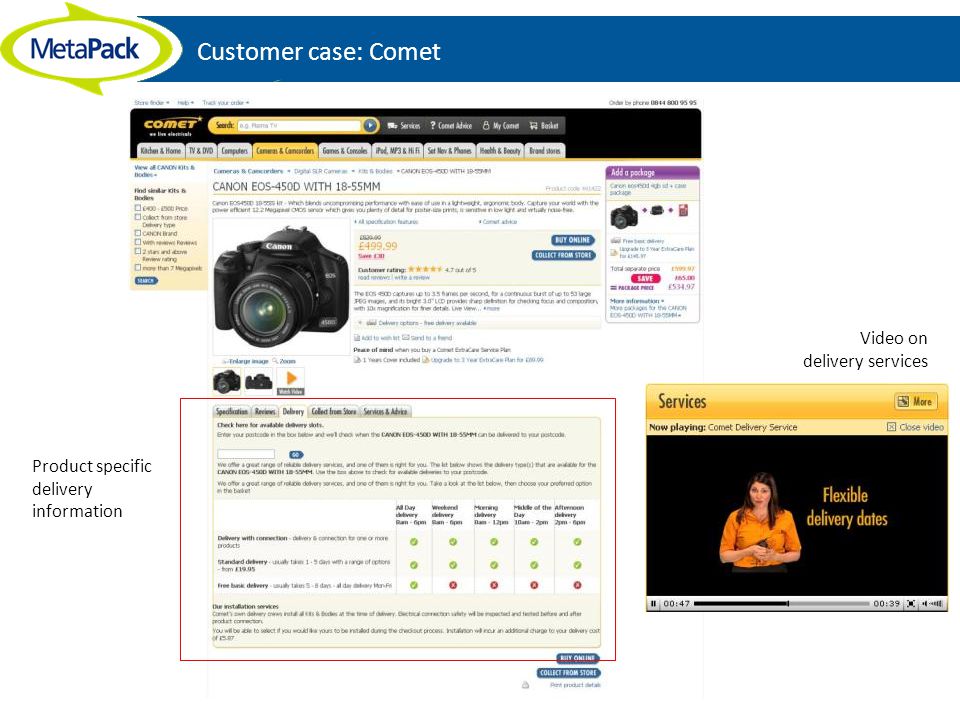Click the volume control in the video player
Viewport: 960px width, 720px height.
[x=932, y=604]
